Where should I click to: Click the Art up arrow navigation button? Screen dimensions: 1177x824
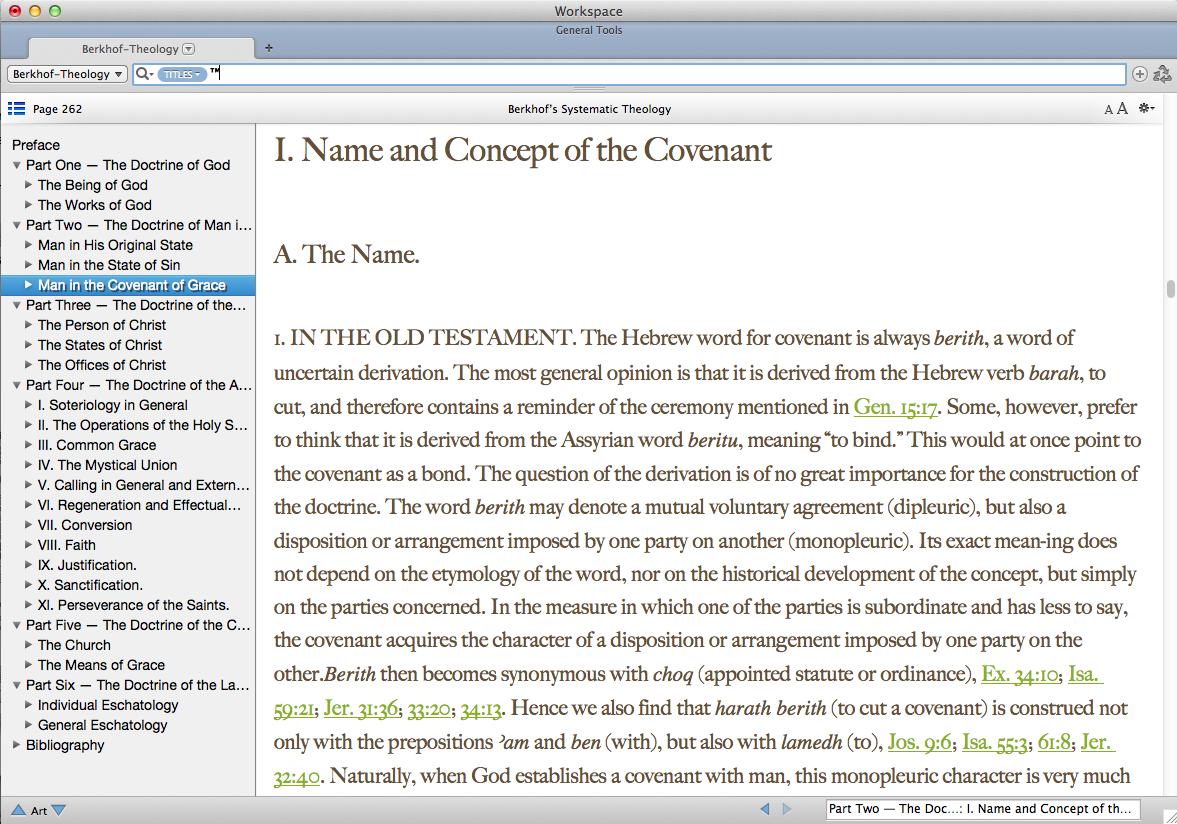tap(18, 810)
